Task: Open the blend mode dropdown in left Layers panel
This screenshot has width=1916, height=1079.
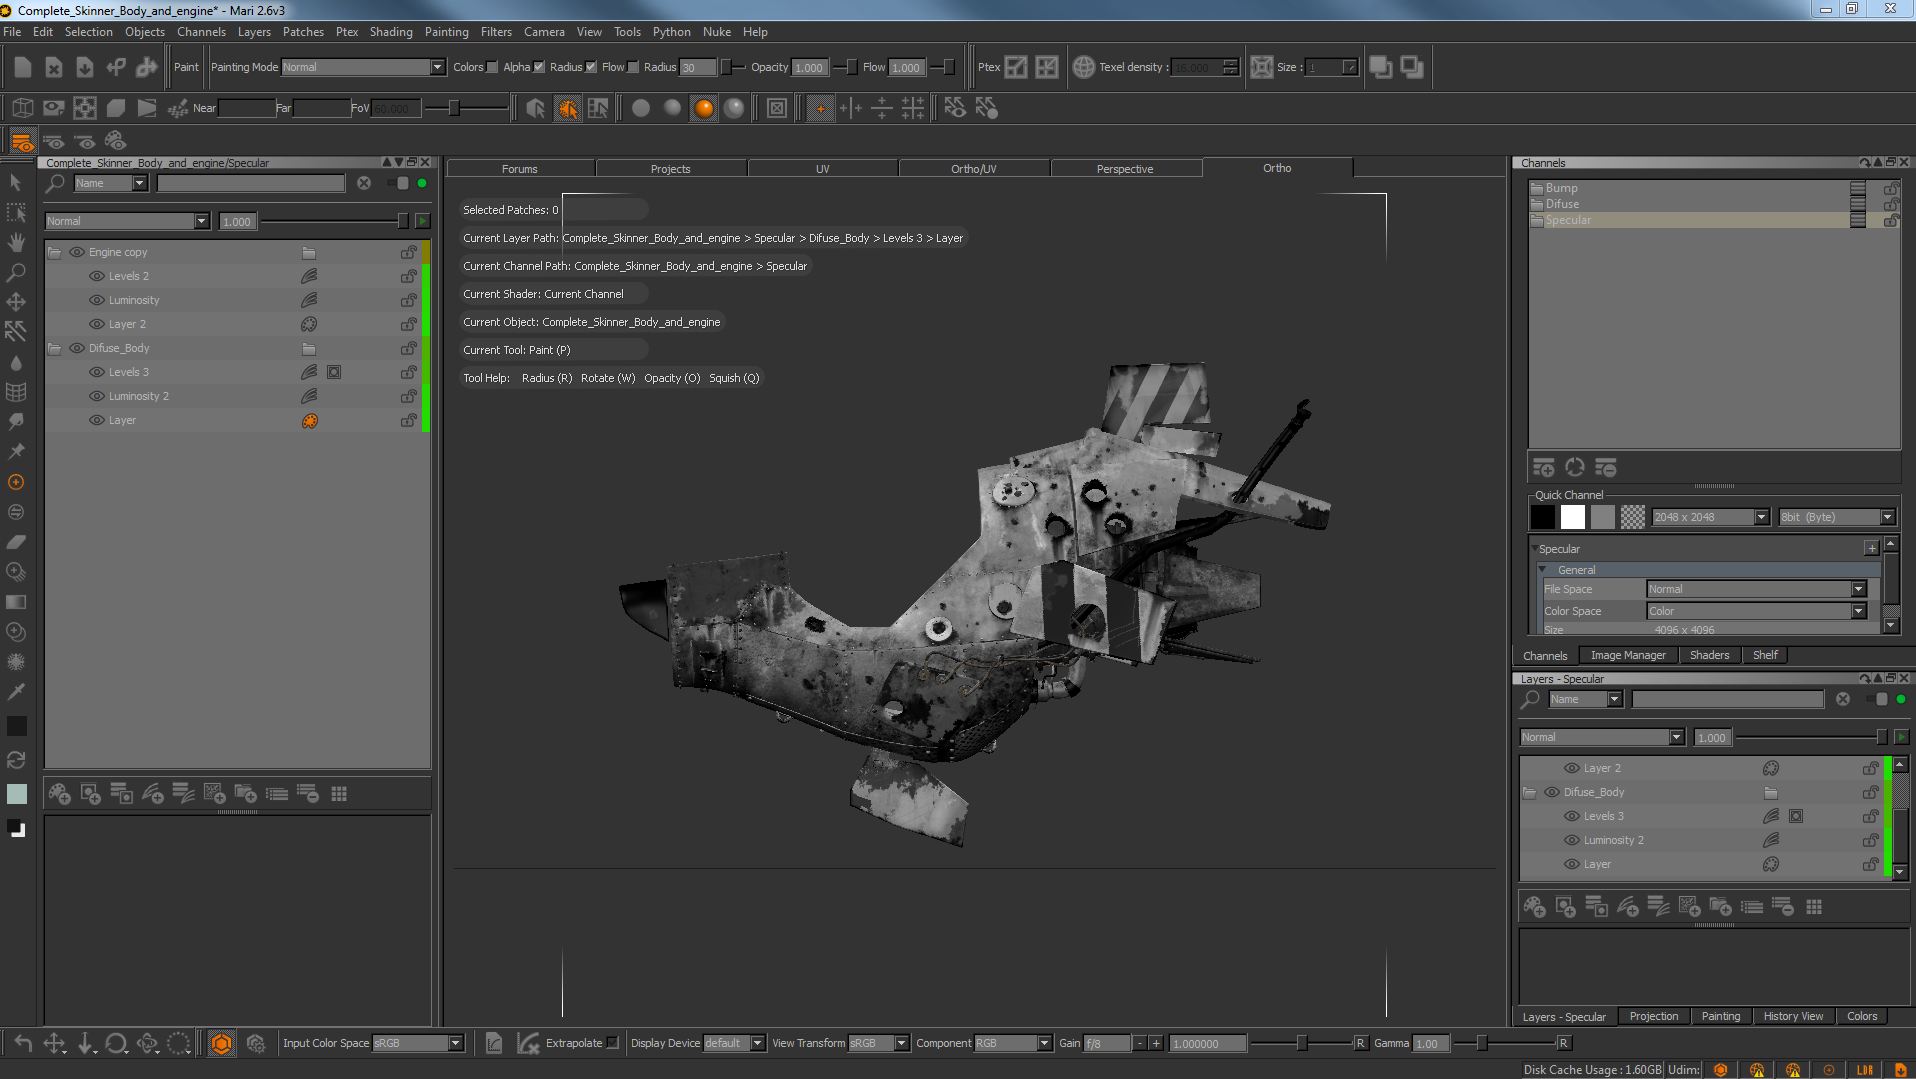Action: [127, 221]
